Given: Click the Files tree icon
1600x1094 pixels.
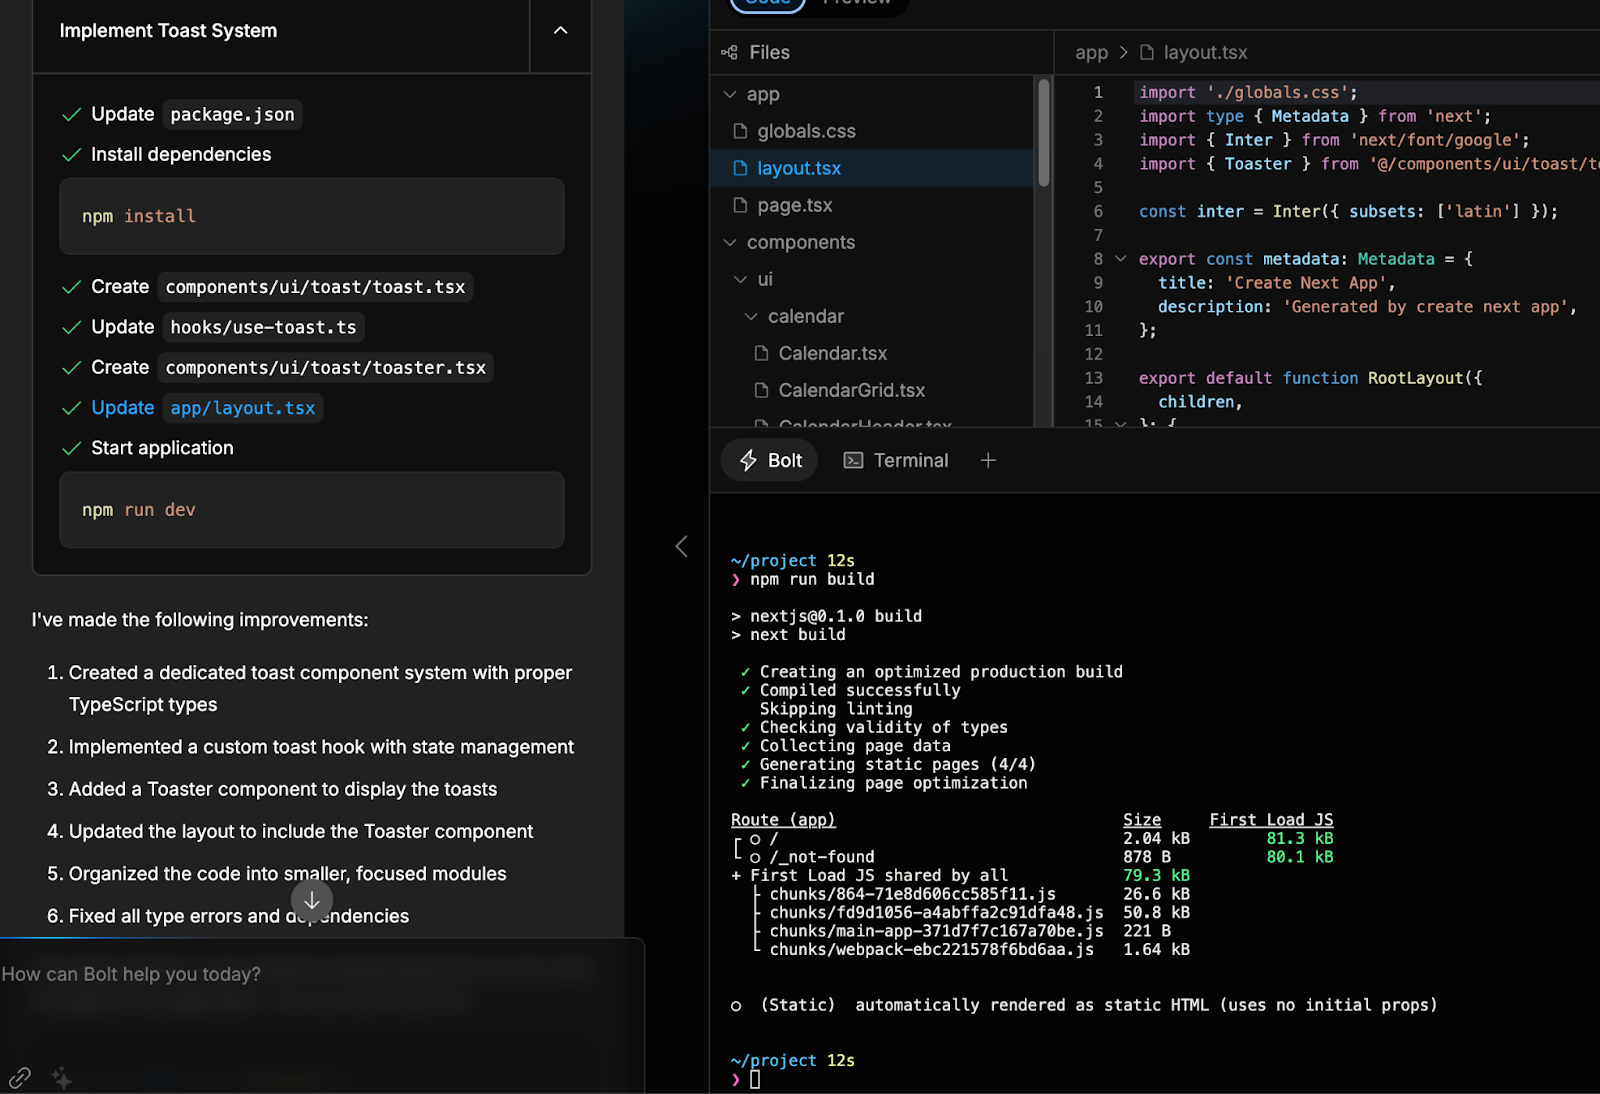Looking at the screenshot, I should (x=730, y=52).
